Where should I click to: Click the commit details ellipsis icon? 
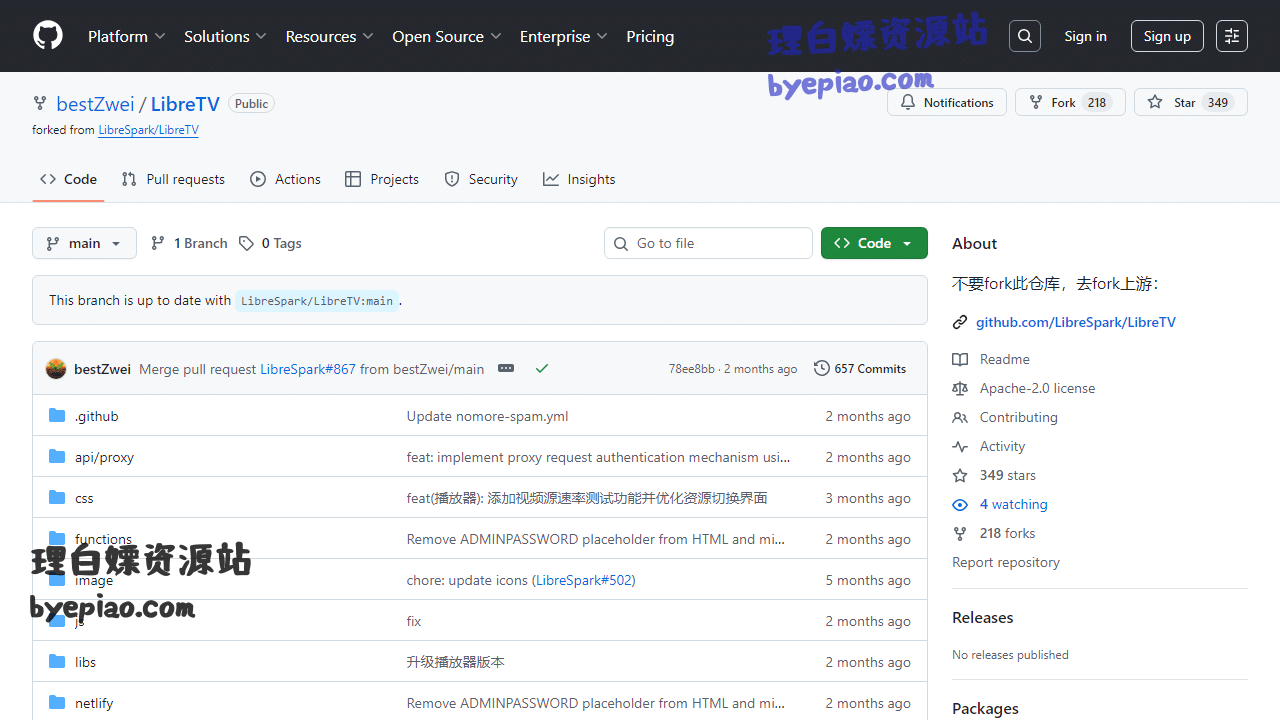(506, 368)
